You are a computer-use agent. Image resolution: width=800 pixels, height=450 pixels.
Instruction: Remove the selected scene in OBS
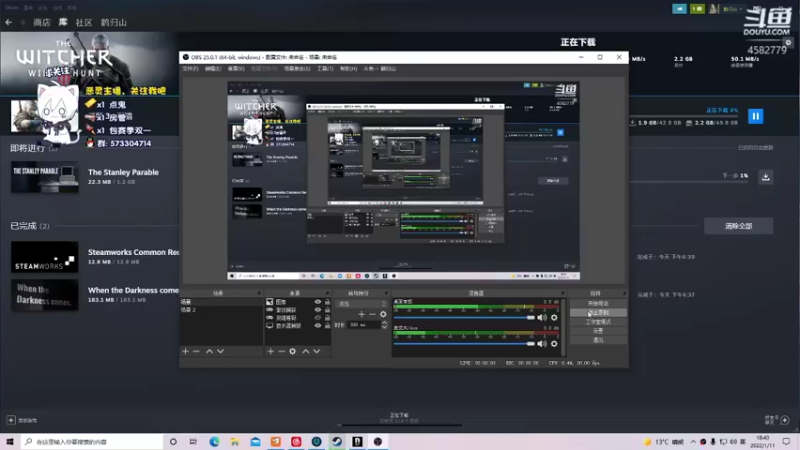196,352
